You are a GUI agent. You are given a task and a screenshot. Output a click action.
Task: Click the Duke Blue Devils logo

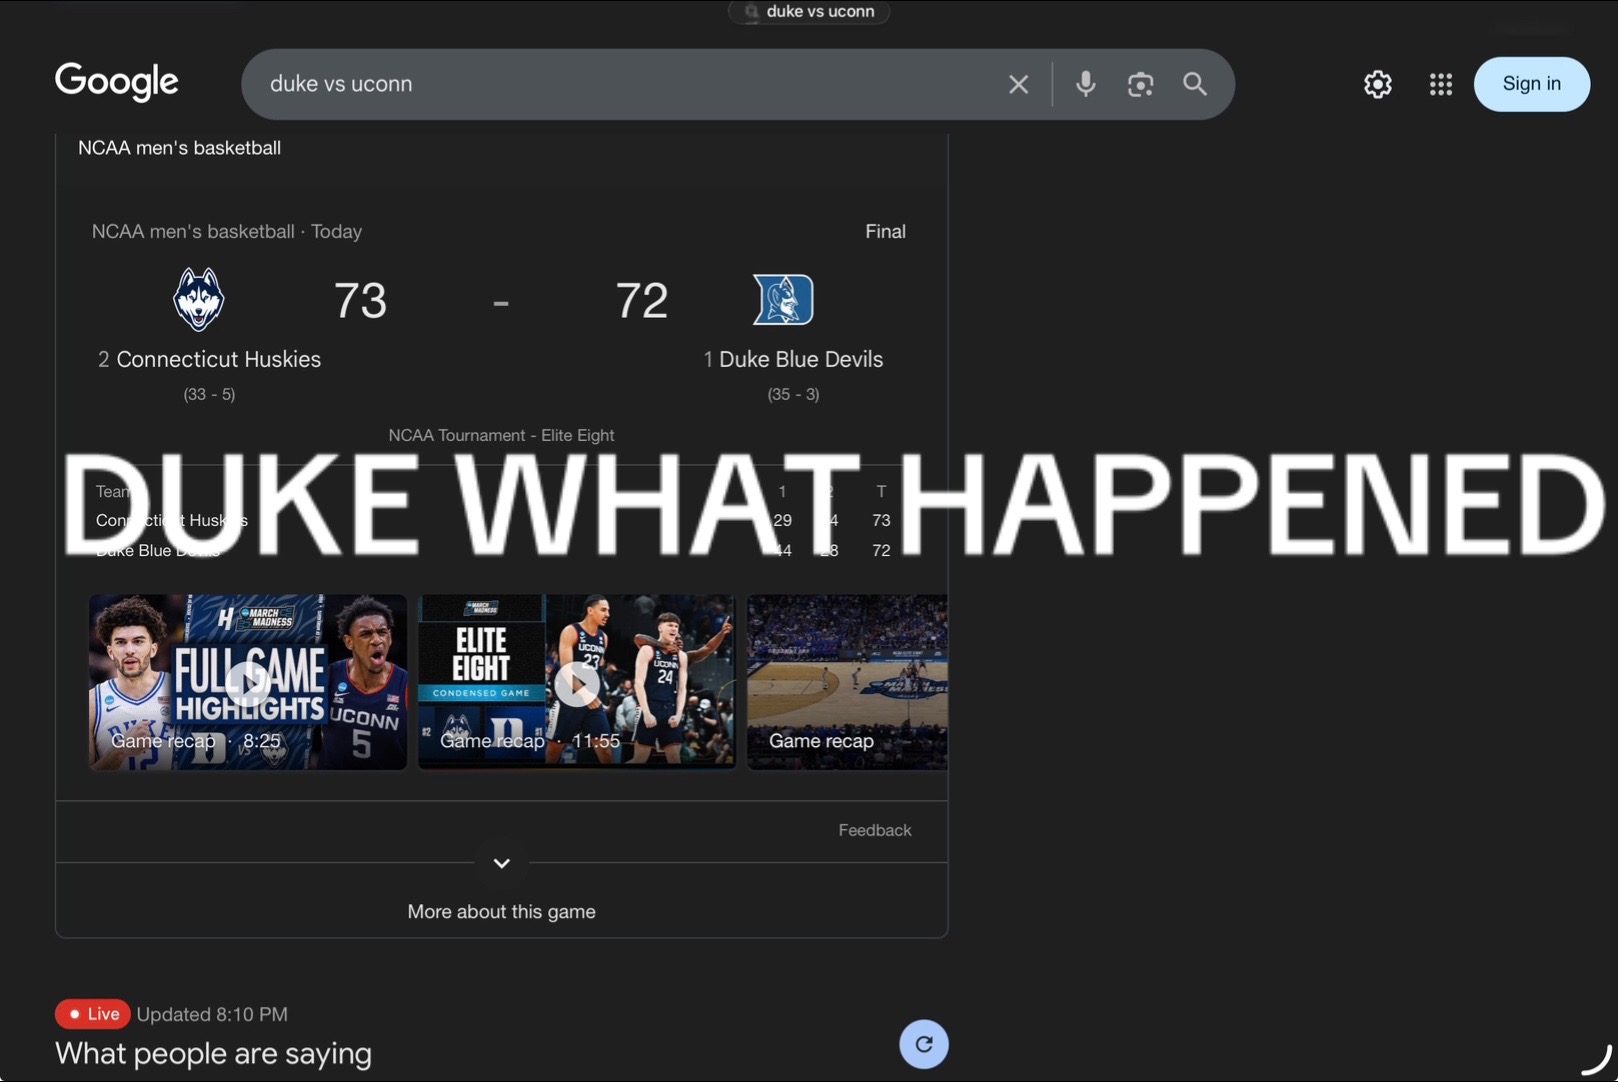(x=783, y=299)
